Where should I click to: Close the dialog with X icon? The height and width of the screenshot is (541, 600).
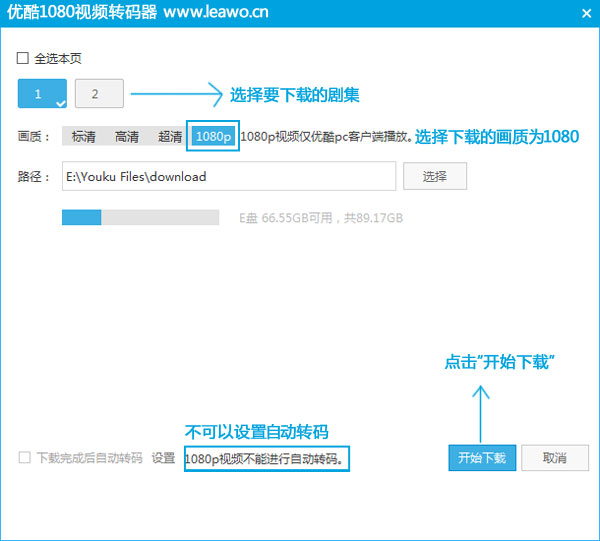coord(586,14)
